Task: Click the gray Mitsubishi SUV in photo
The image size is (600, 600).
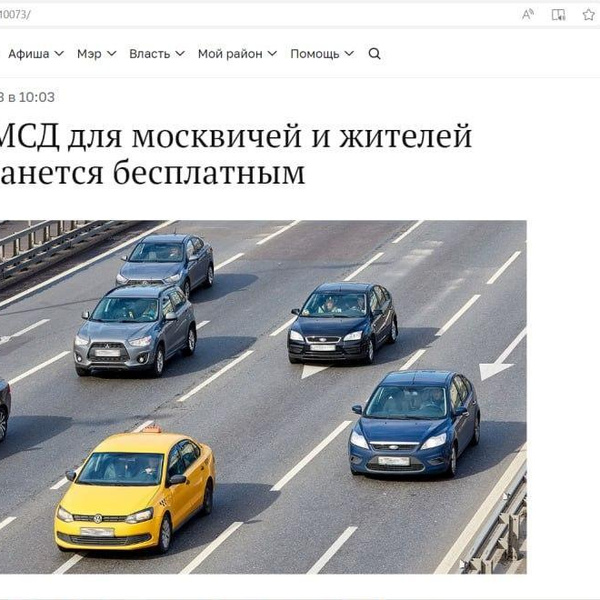Action: (135, 331)
